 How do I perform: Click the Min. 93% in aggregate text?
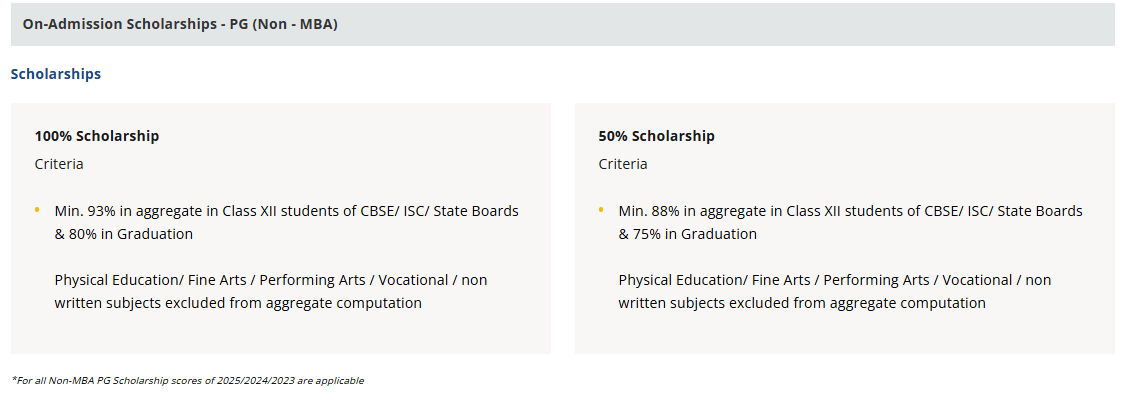[286, 211]
